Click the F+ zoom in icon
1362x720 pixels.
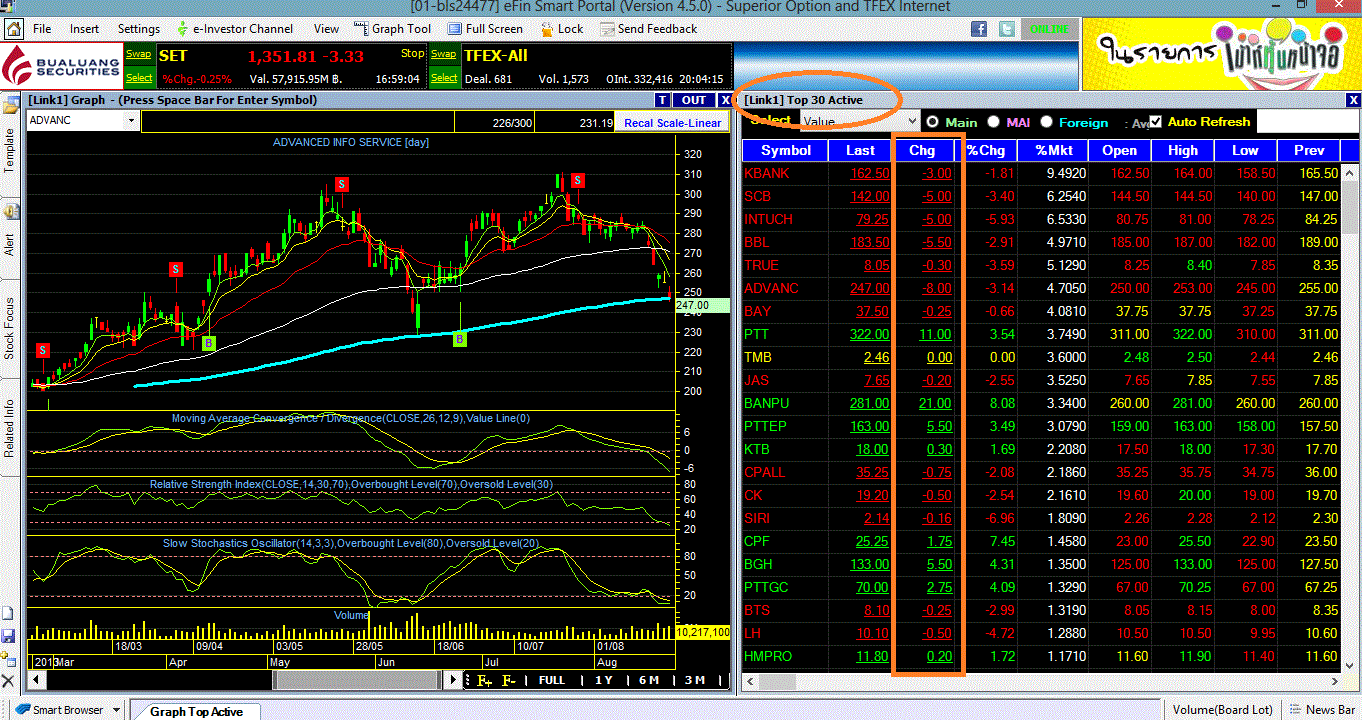485,681
